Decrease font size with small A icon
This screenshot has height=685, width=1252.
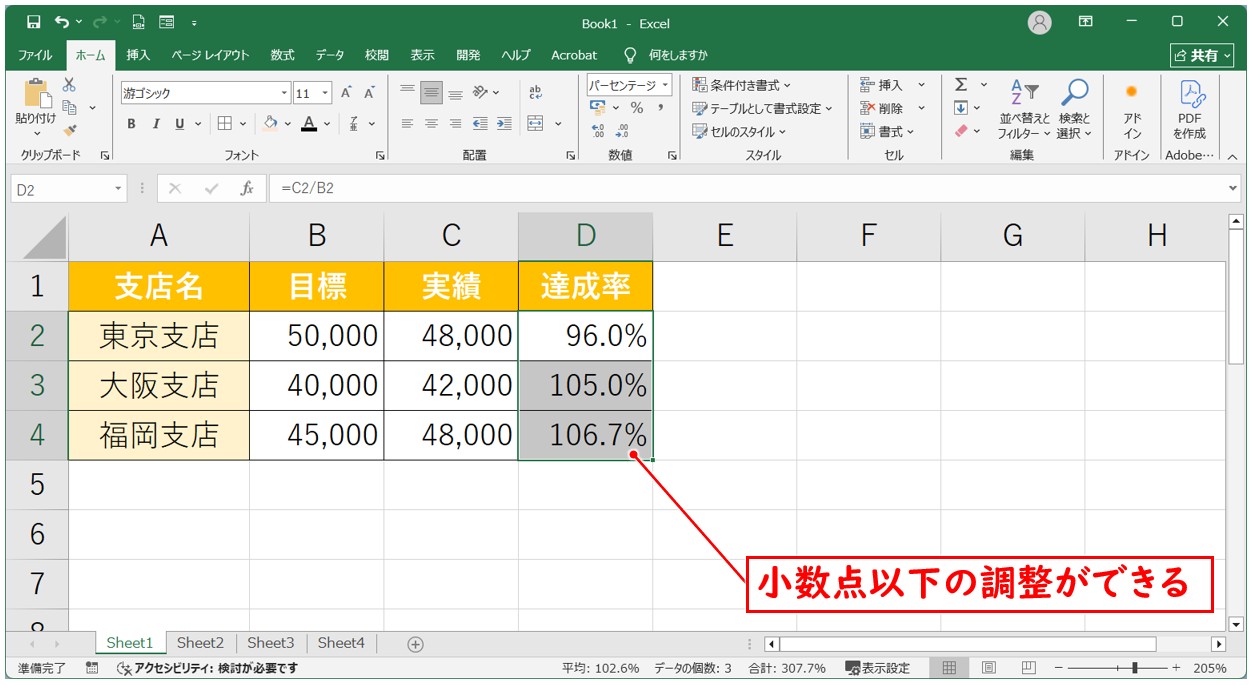point(369,93)
